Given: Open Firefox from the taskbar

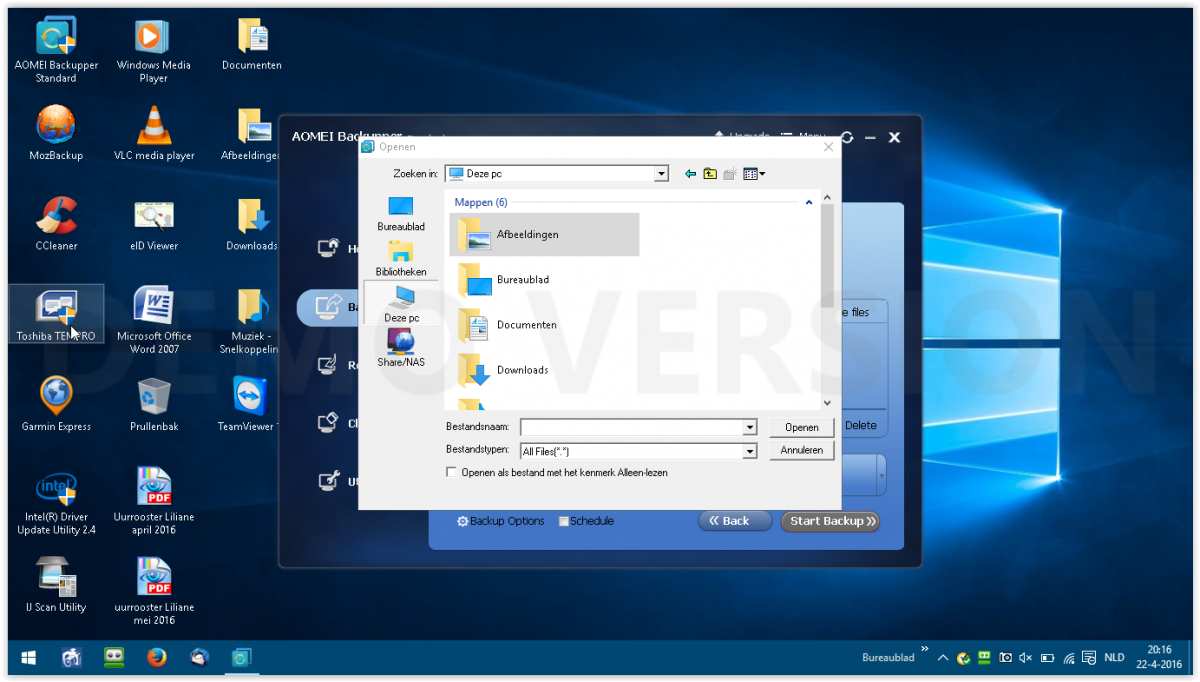Looking at the screenshot, I should (156, 658).
